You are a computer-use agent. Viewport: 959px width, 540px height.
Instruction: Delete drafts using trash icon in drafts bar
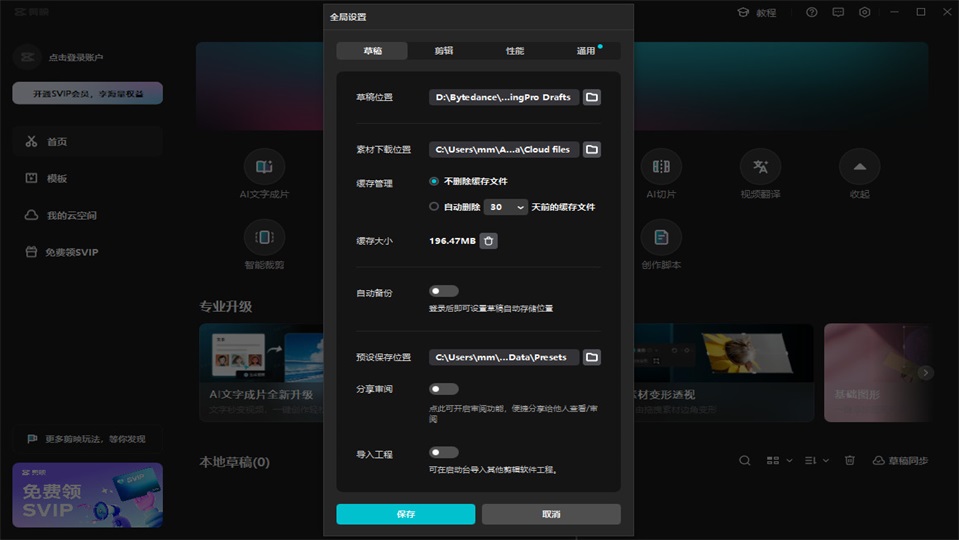(850, 460)
